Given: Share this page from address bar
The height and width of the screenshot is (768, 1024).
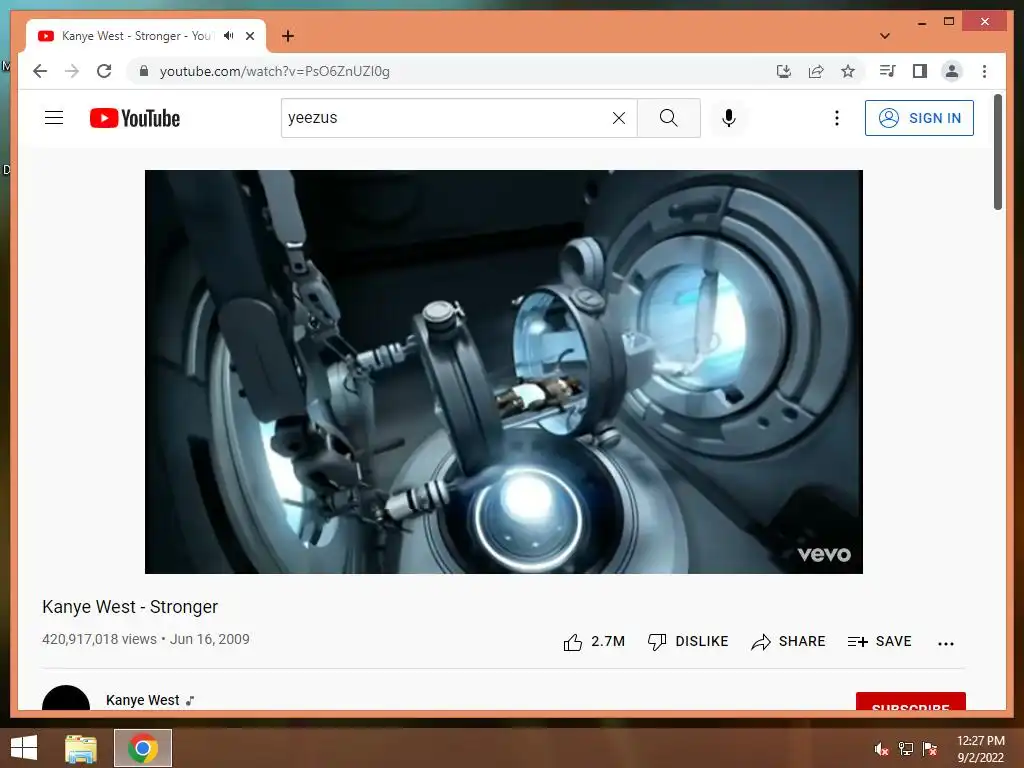Looking at the screenshot, I should pyautogui.click(x=816, y=71).
